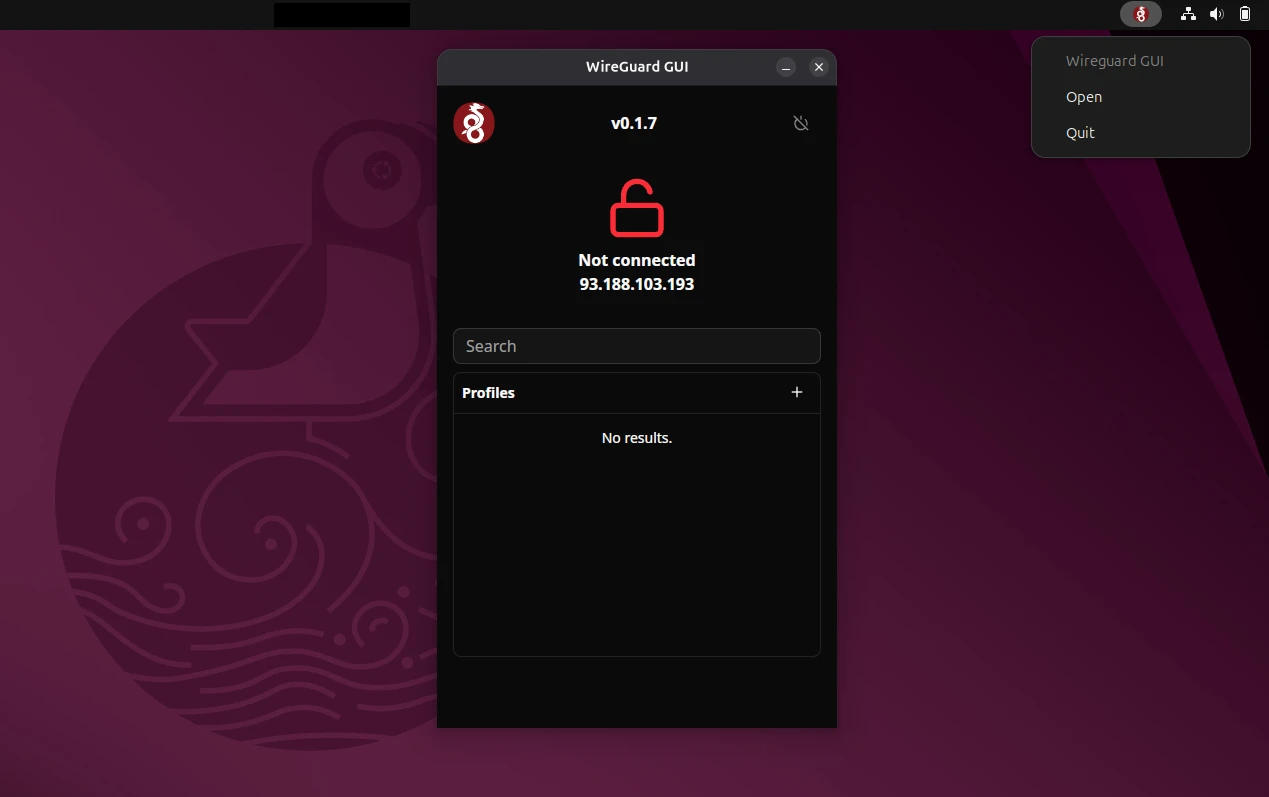Image resolution: width=1269 pixels, height=797 pixels.
Task: Select Open from the WireGuard tray menu
Action: point(1083,96)
